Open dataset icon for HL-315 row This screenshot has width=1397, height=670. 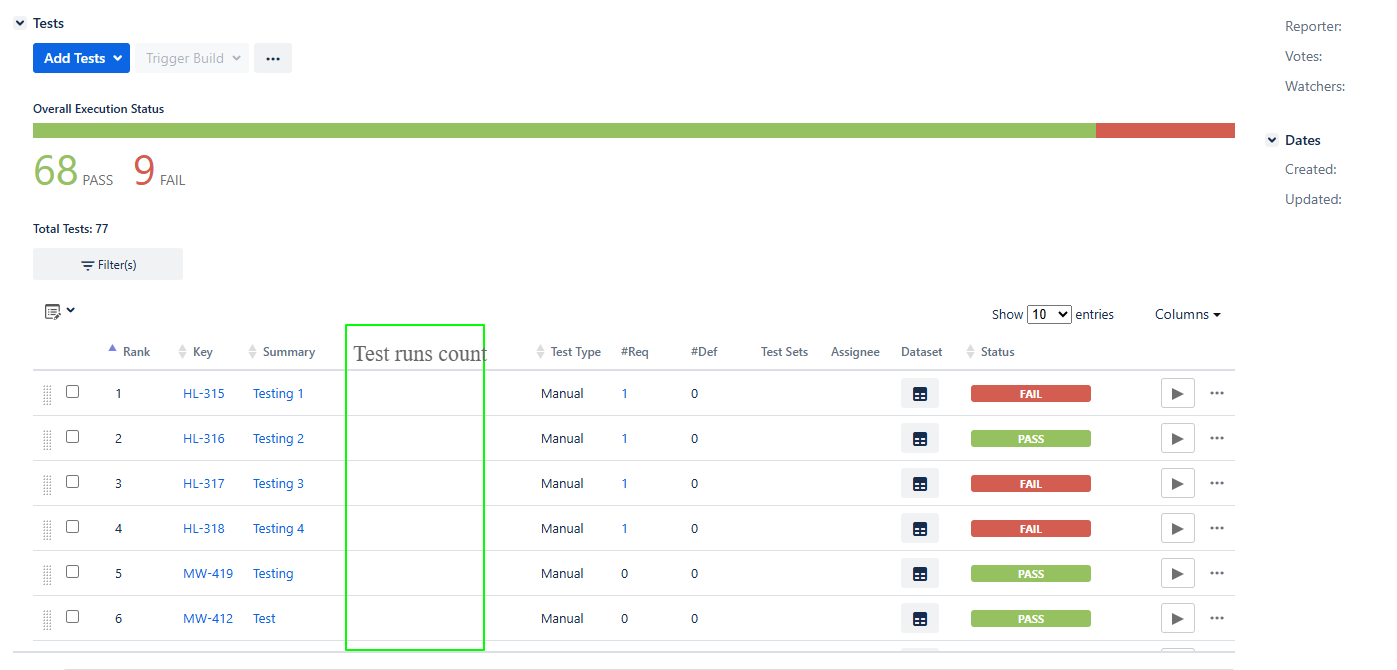pos(920,394)
